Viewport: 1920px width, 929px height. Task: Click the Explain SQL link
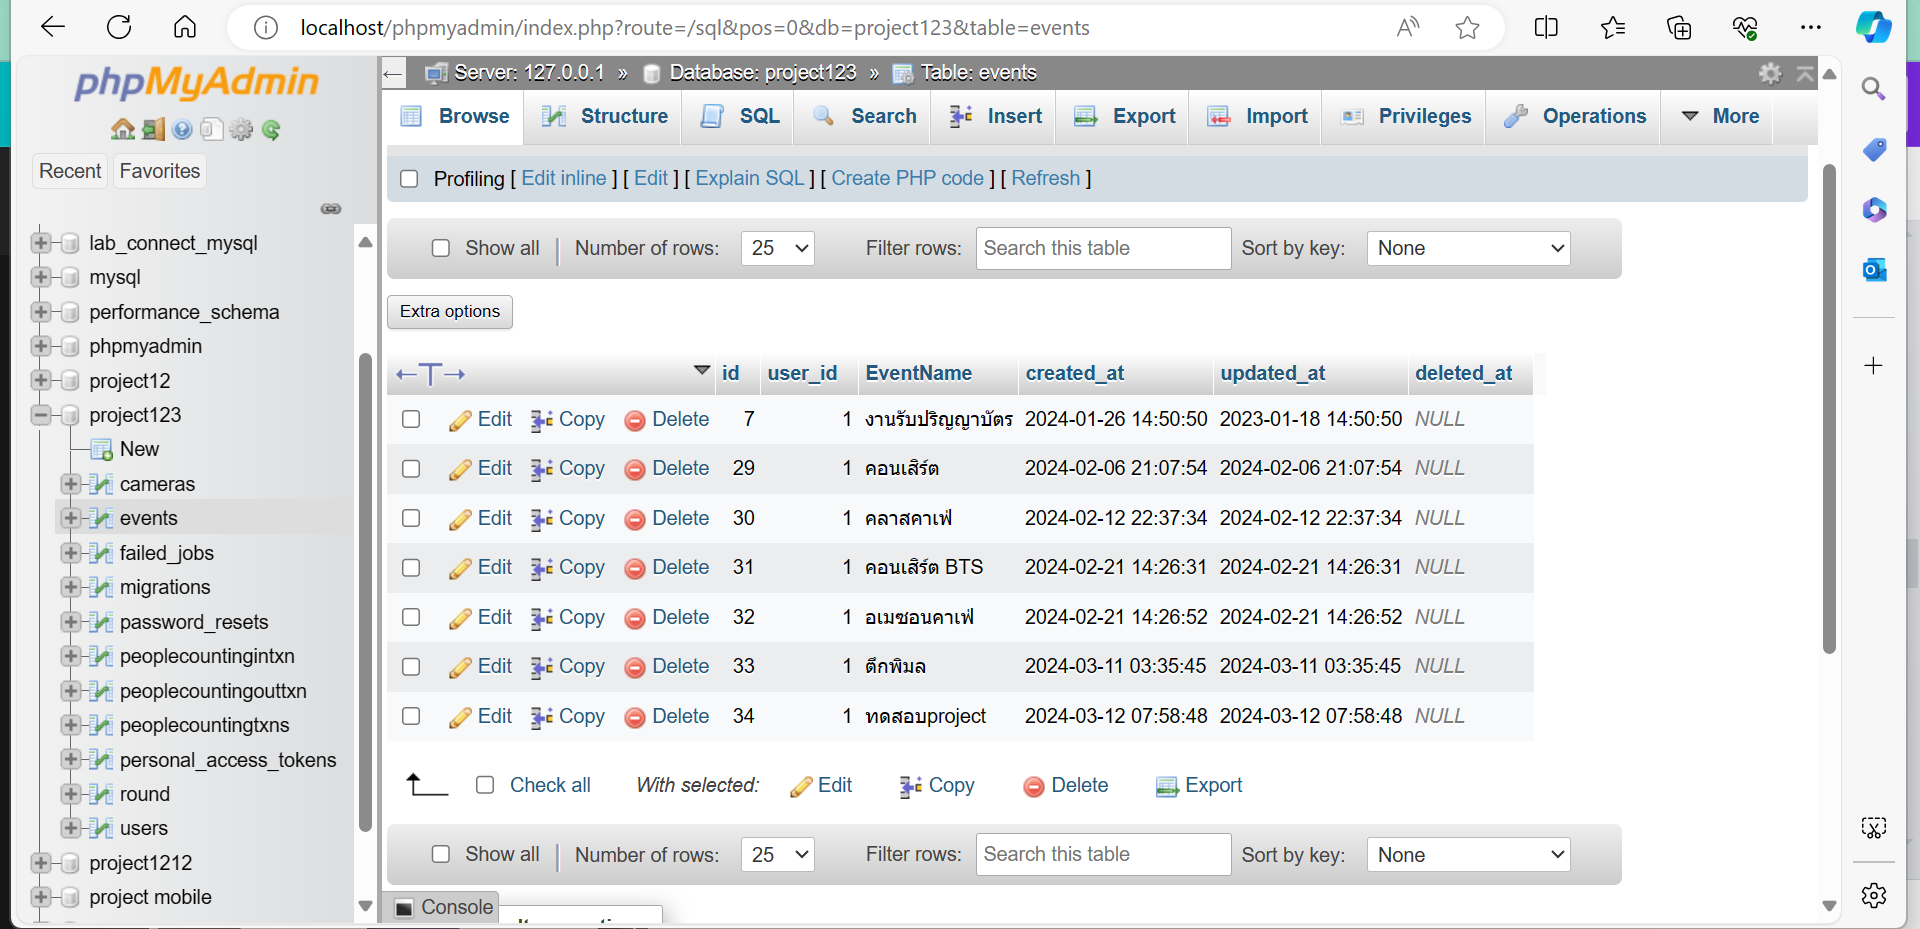pos(749,178)
